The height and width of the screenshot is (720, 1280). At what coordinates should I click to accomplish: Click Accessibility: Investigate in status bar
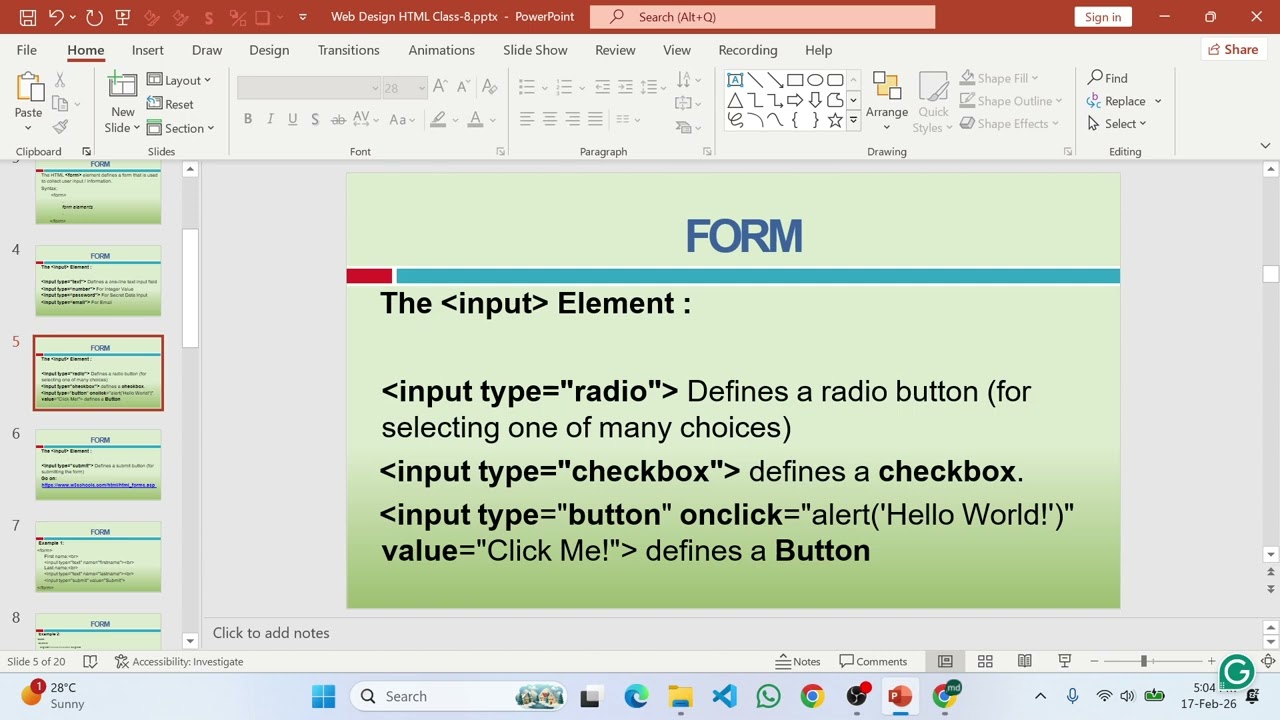pos(179,661)
